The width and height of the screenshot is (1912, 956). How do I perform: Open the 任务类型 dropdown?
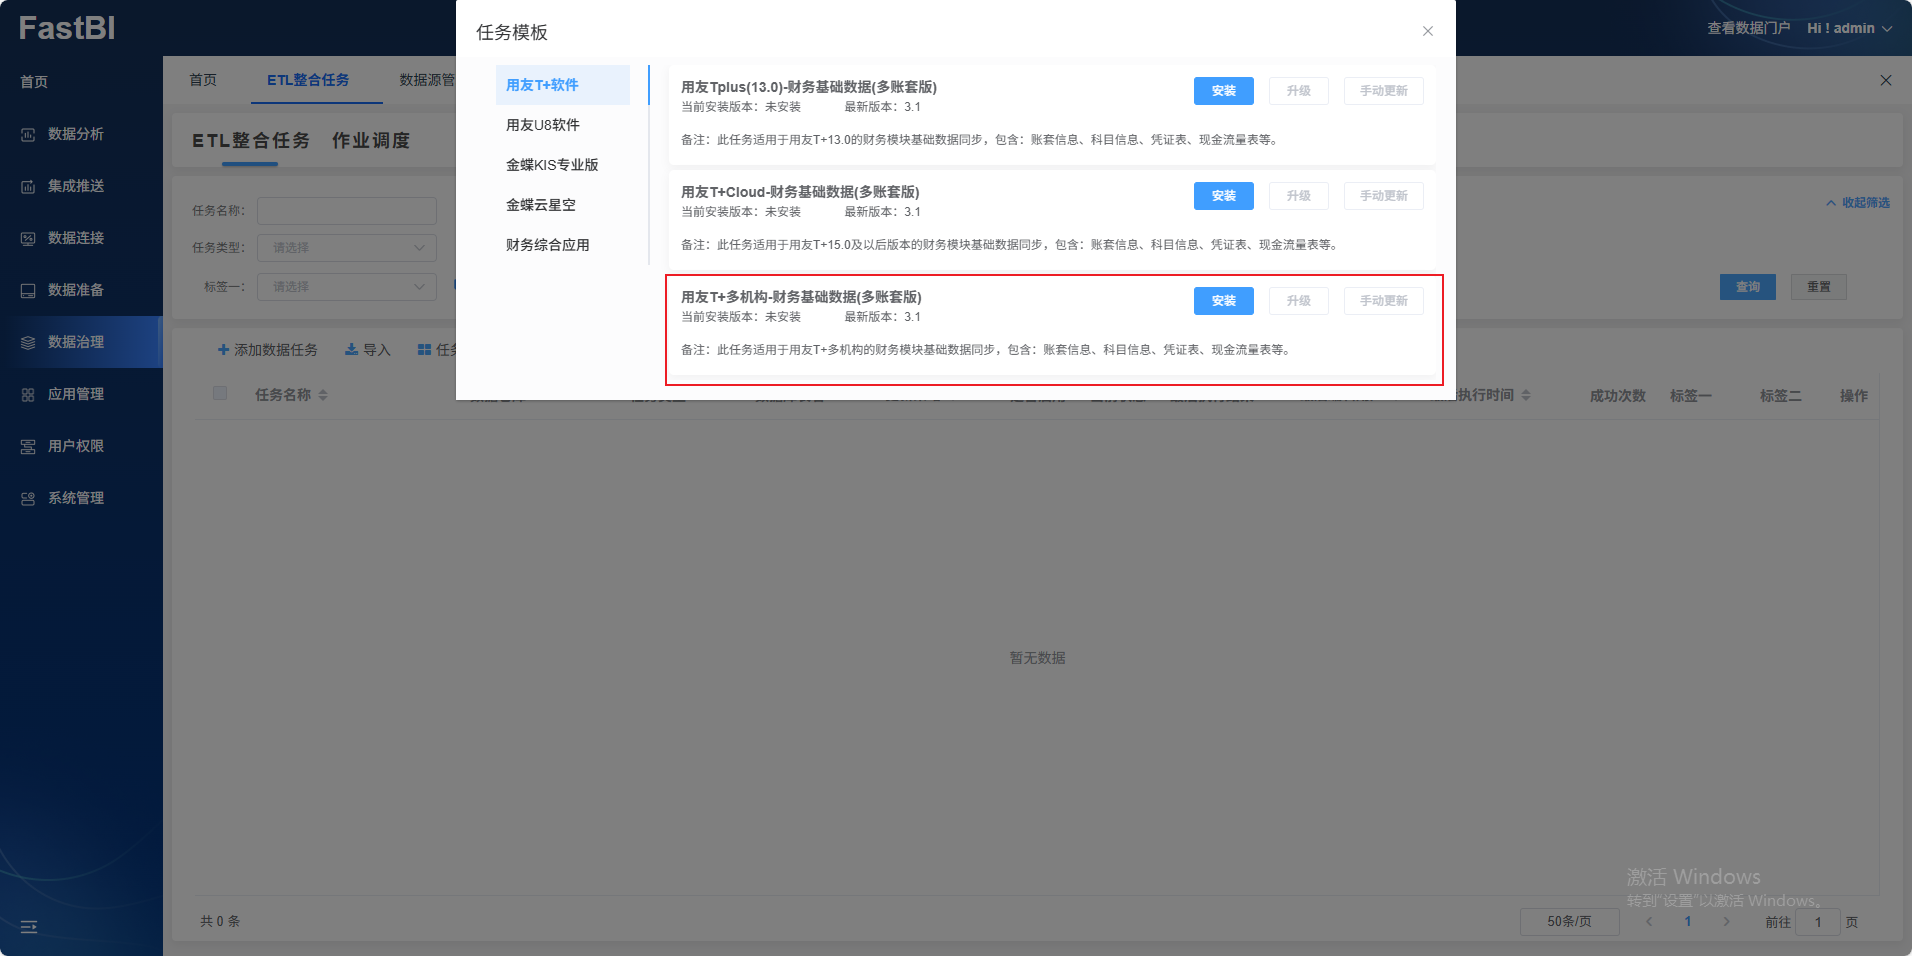pos(346,248)
